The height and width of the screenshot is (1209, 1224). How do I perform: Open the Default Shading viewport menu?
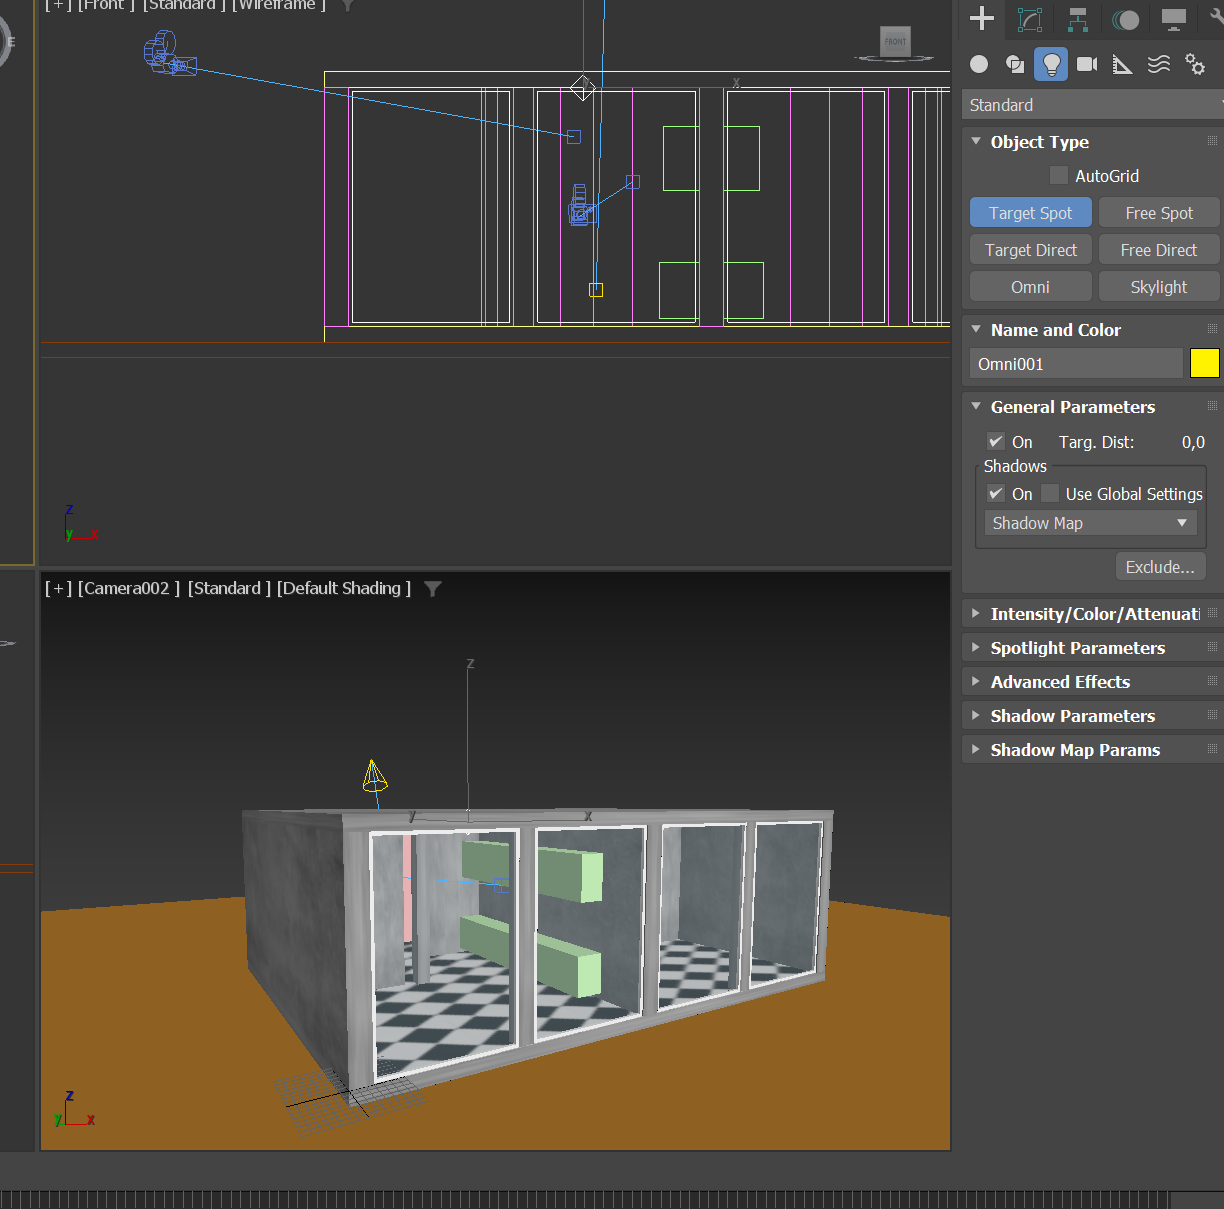point(343,588)
